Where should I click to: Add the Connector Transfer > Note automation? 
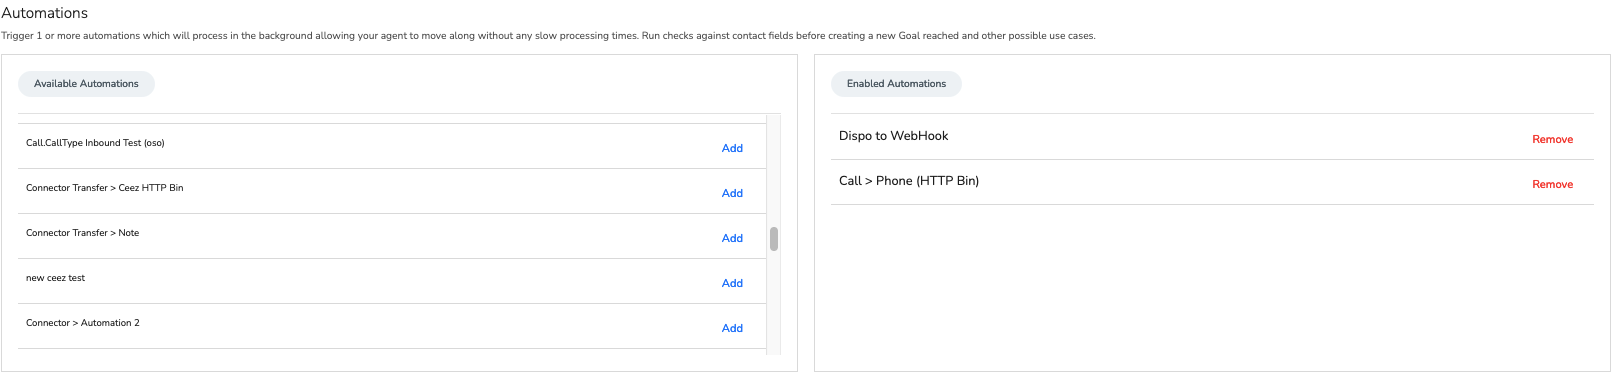pyautogui.click(x=732, y=238)
